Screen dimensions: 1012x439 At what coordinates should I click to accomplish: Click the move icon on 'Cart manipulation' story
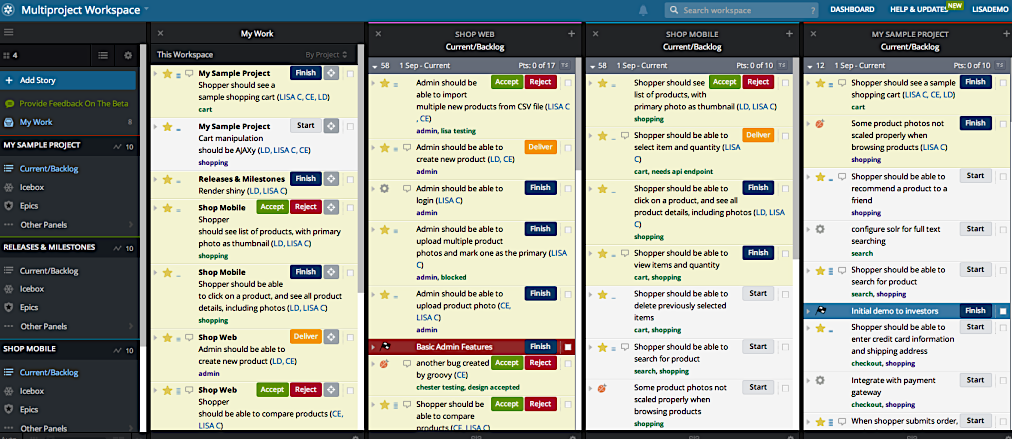(334, 126)
